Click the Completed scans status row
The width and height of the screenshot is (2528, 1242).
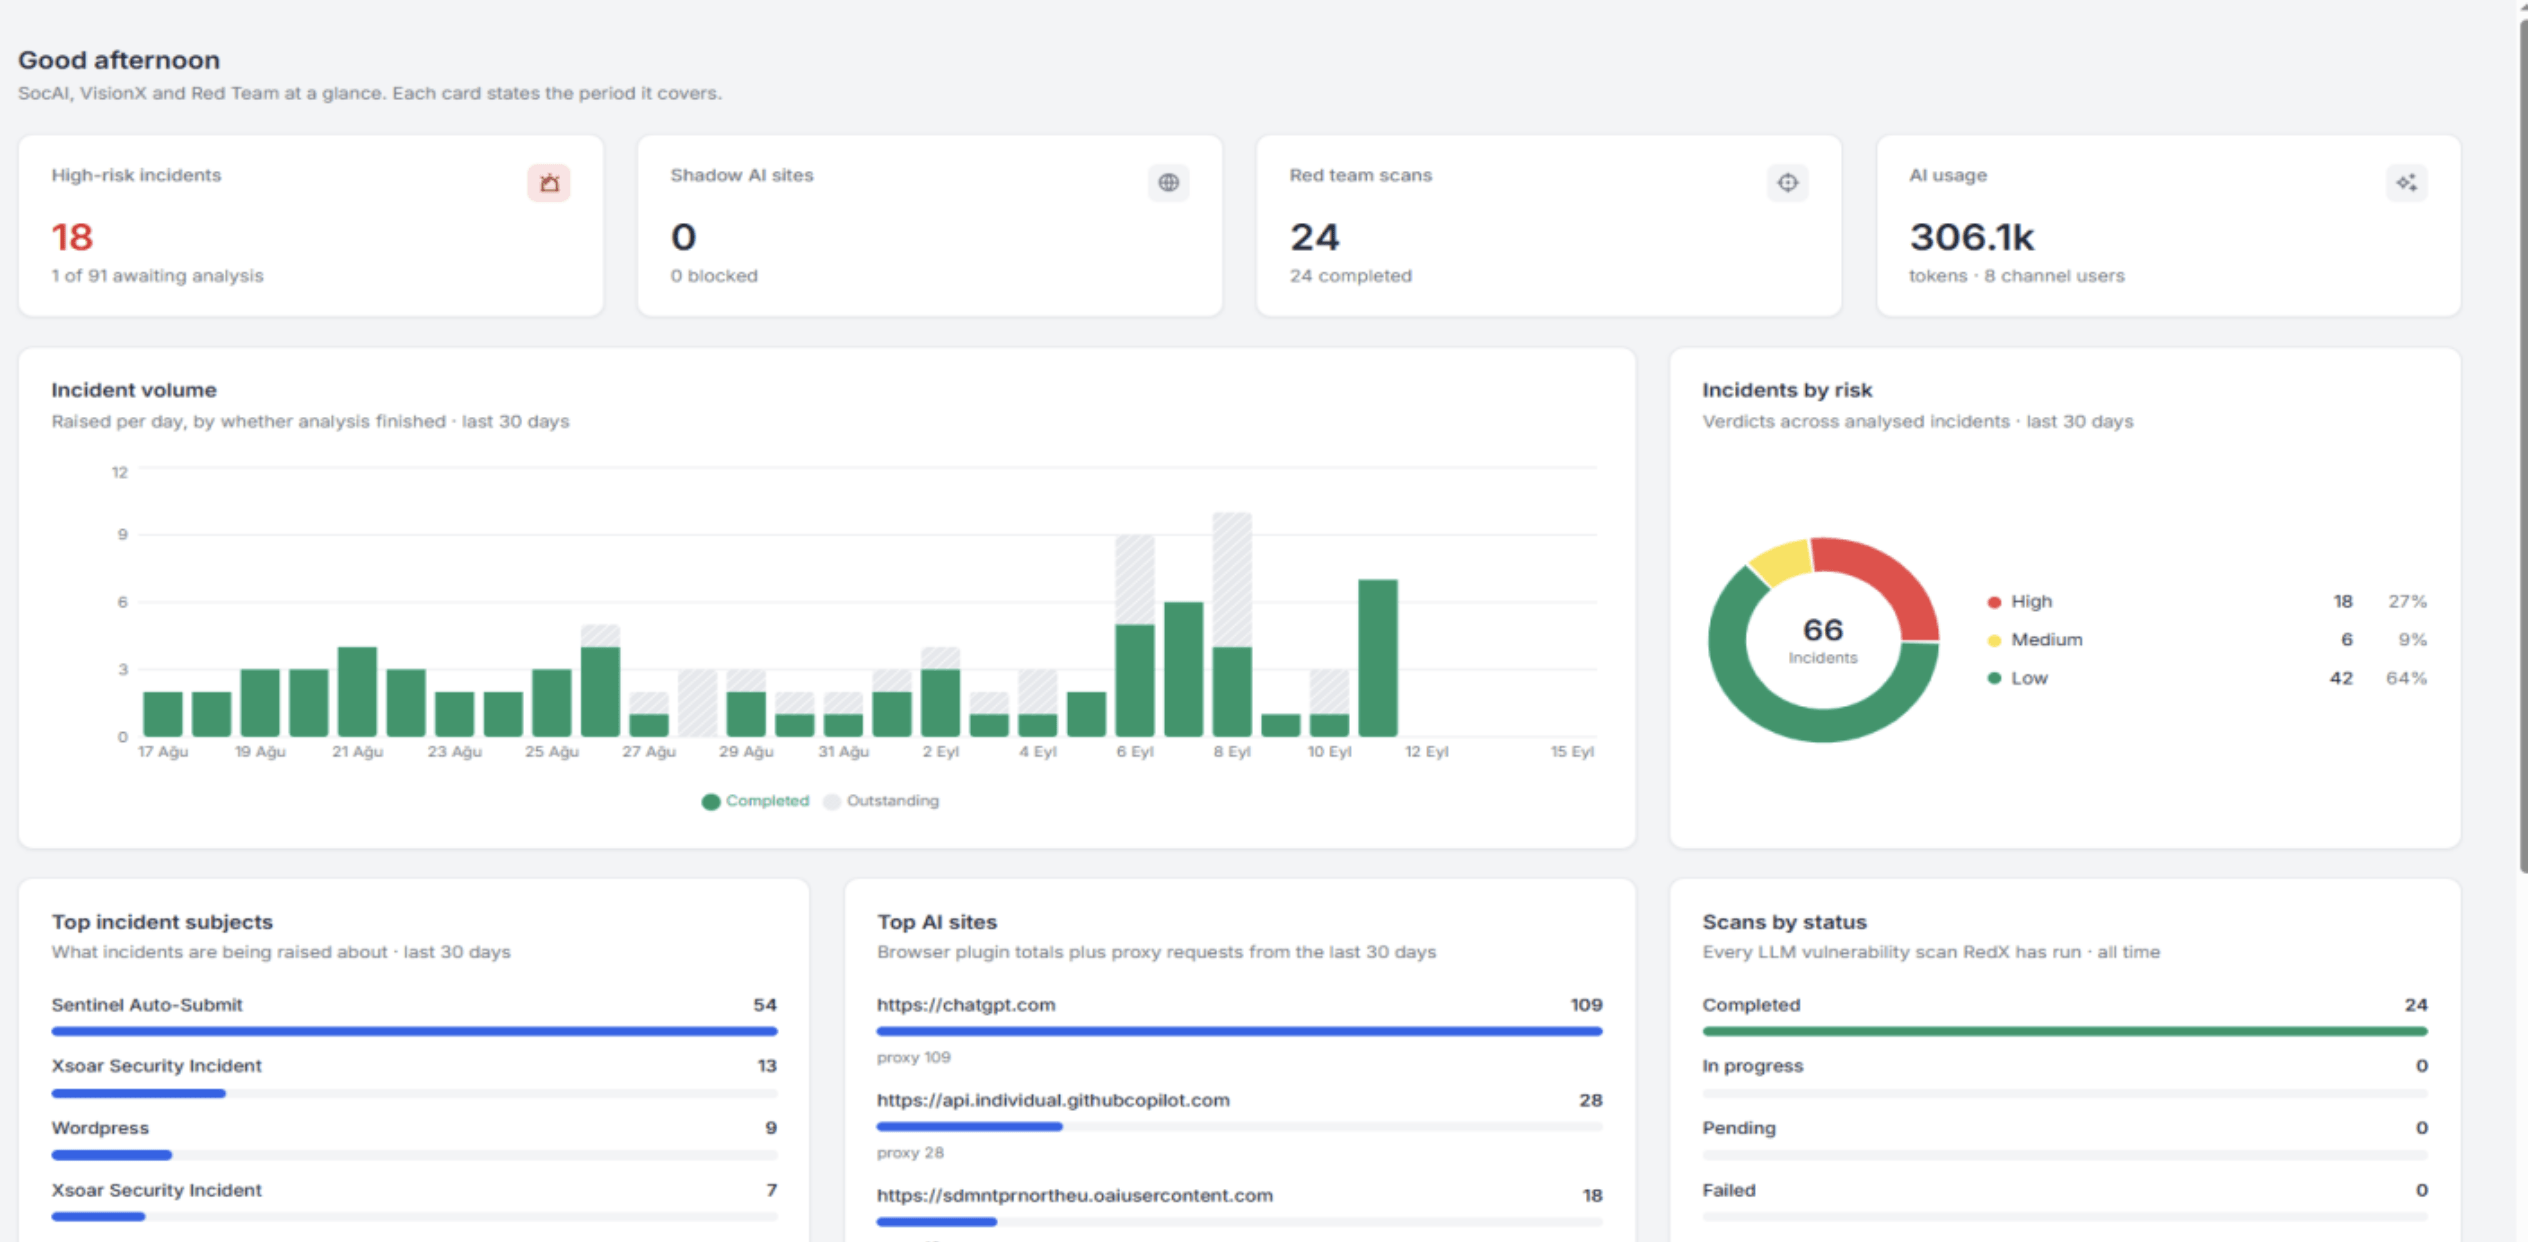[2065, 1016]
